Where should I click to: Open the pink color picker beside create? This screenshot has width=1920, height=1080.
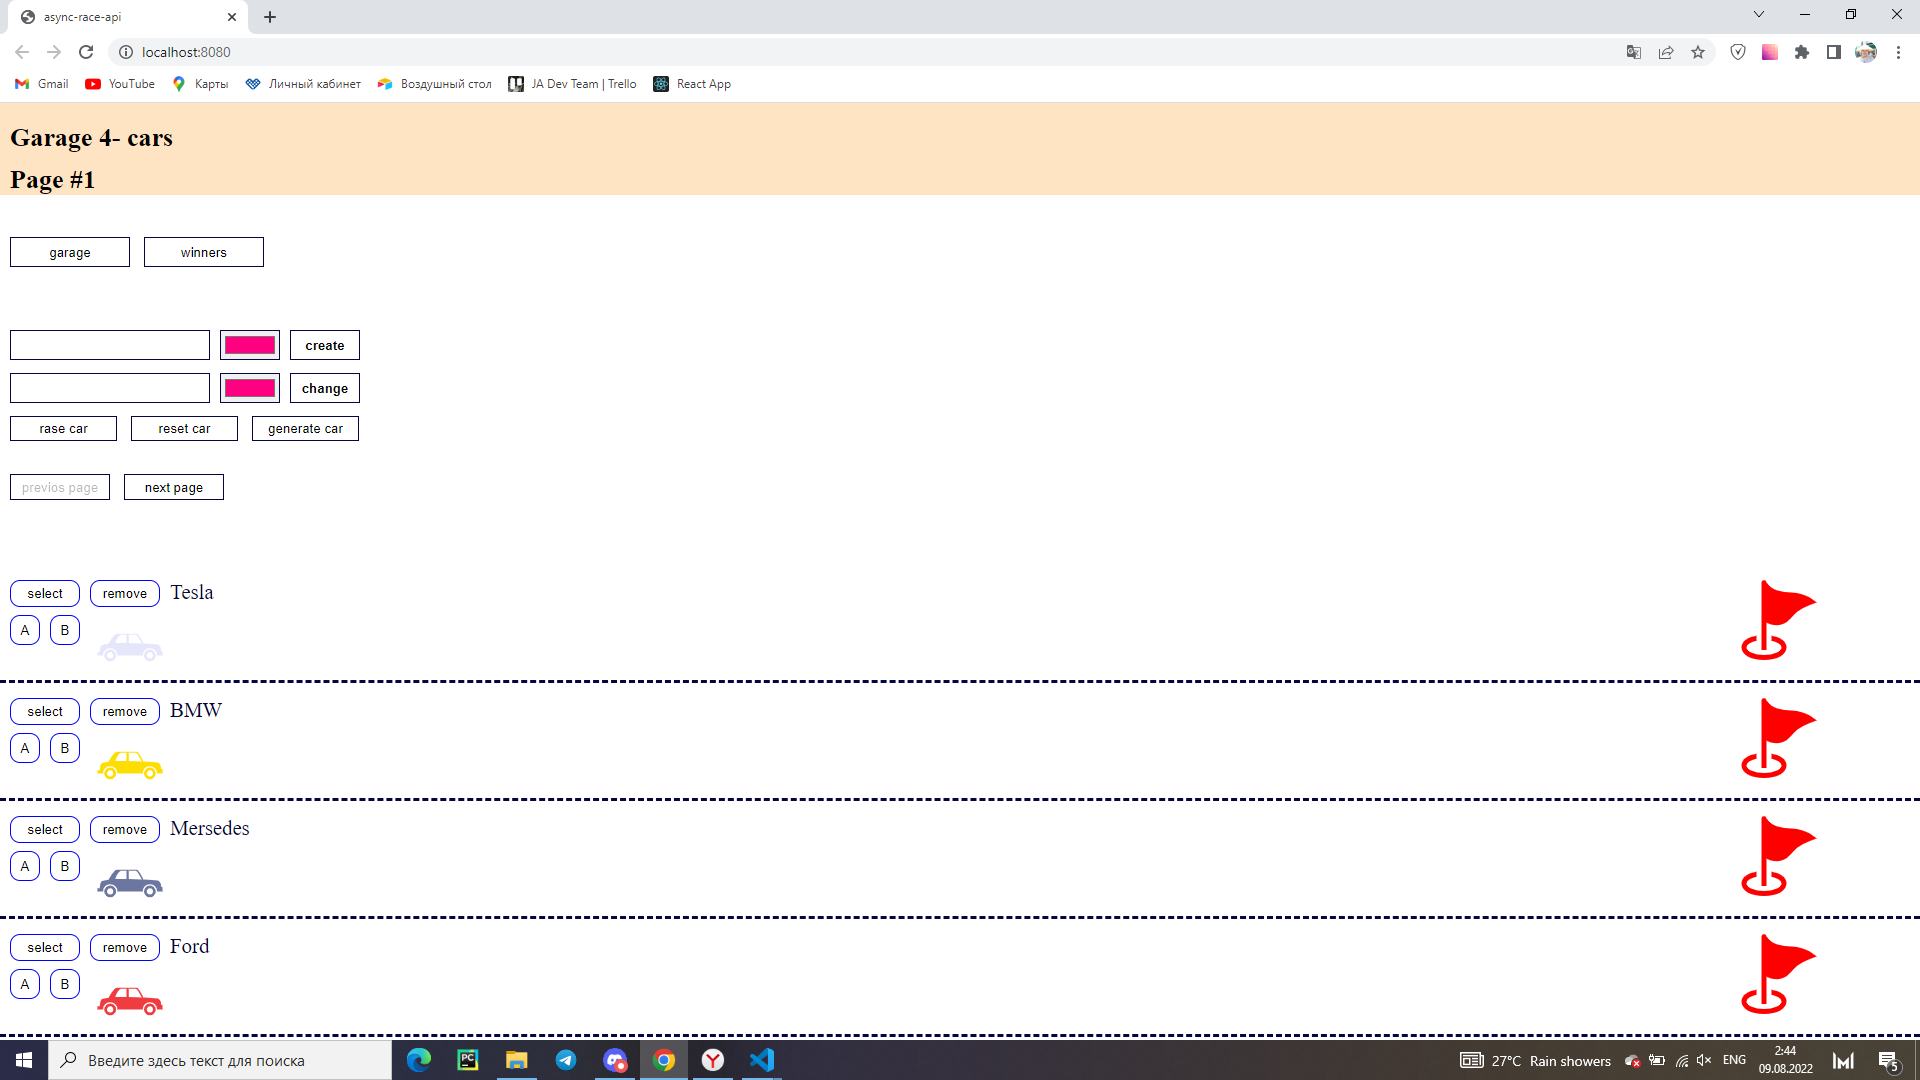[x=250, y=345]
